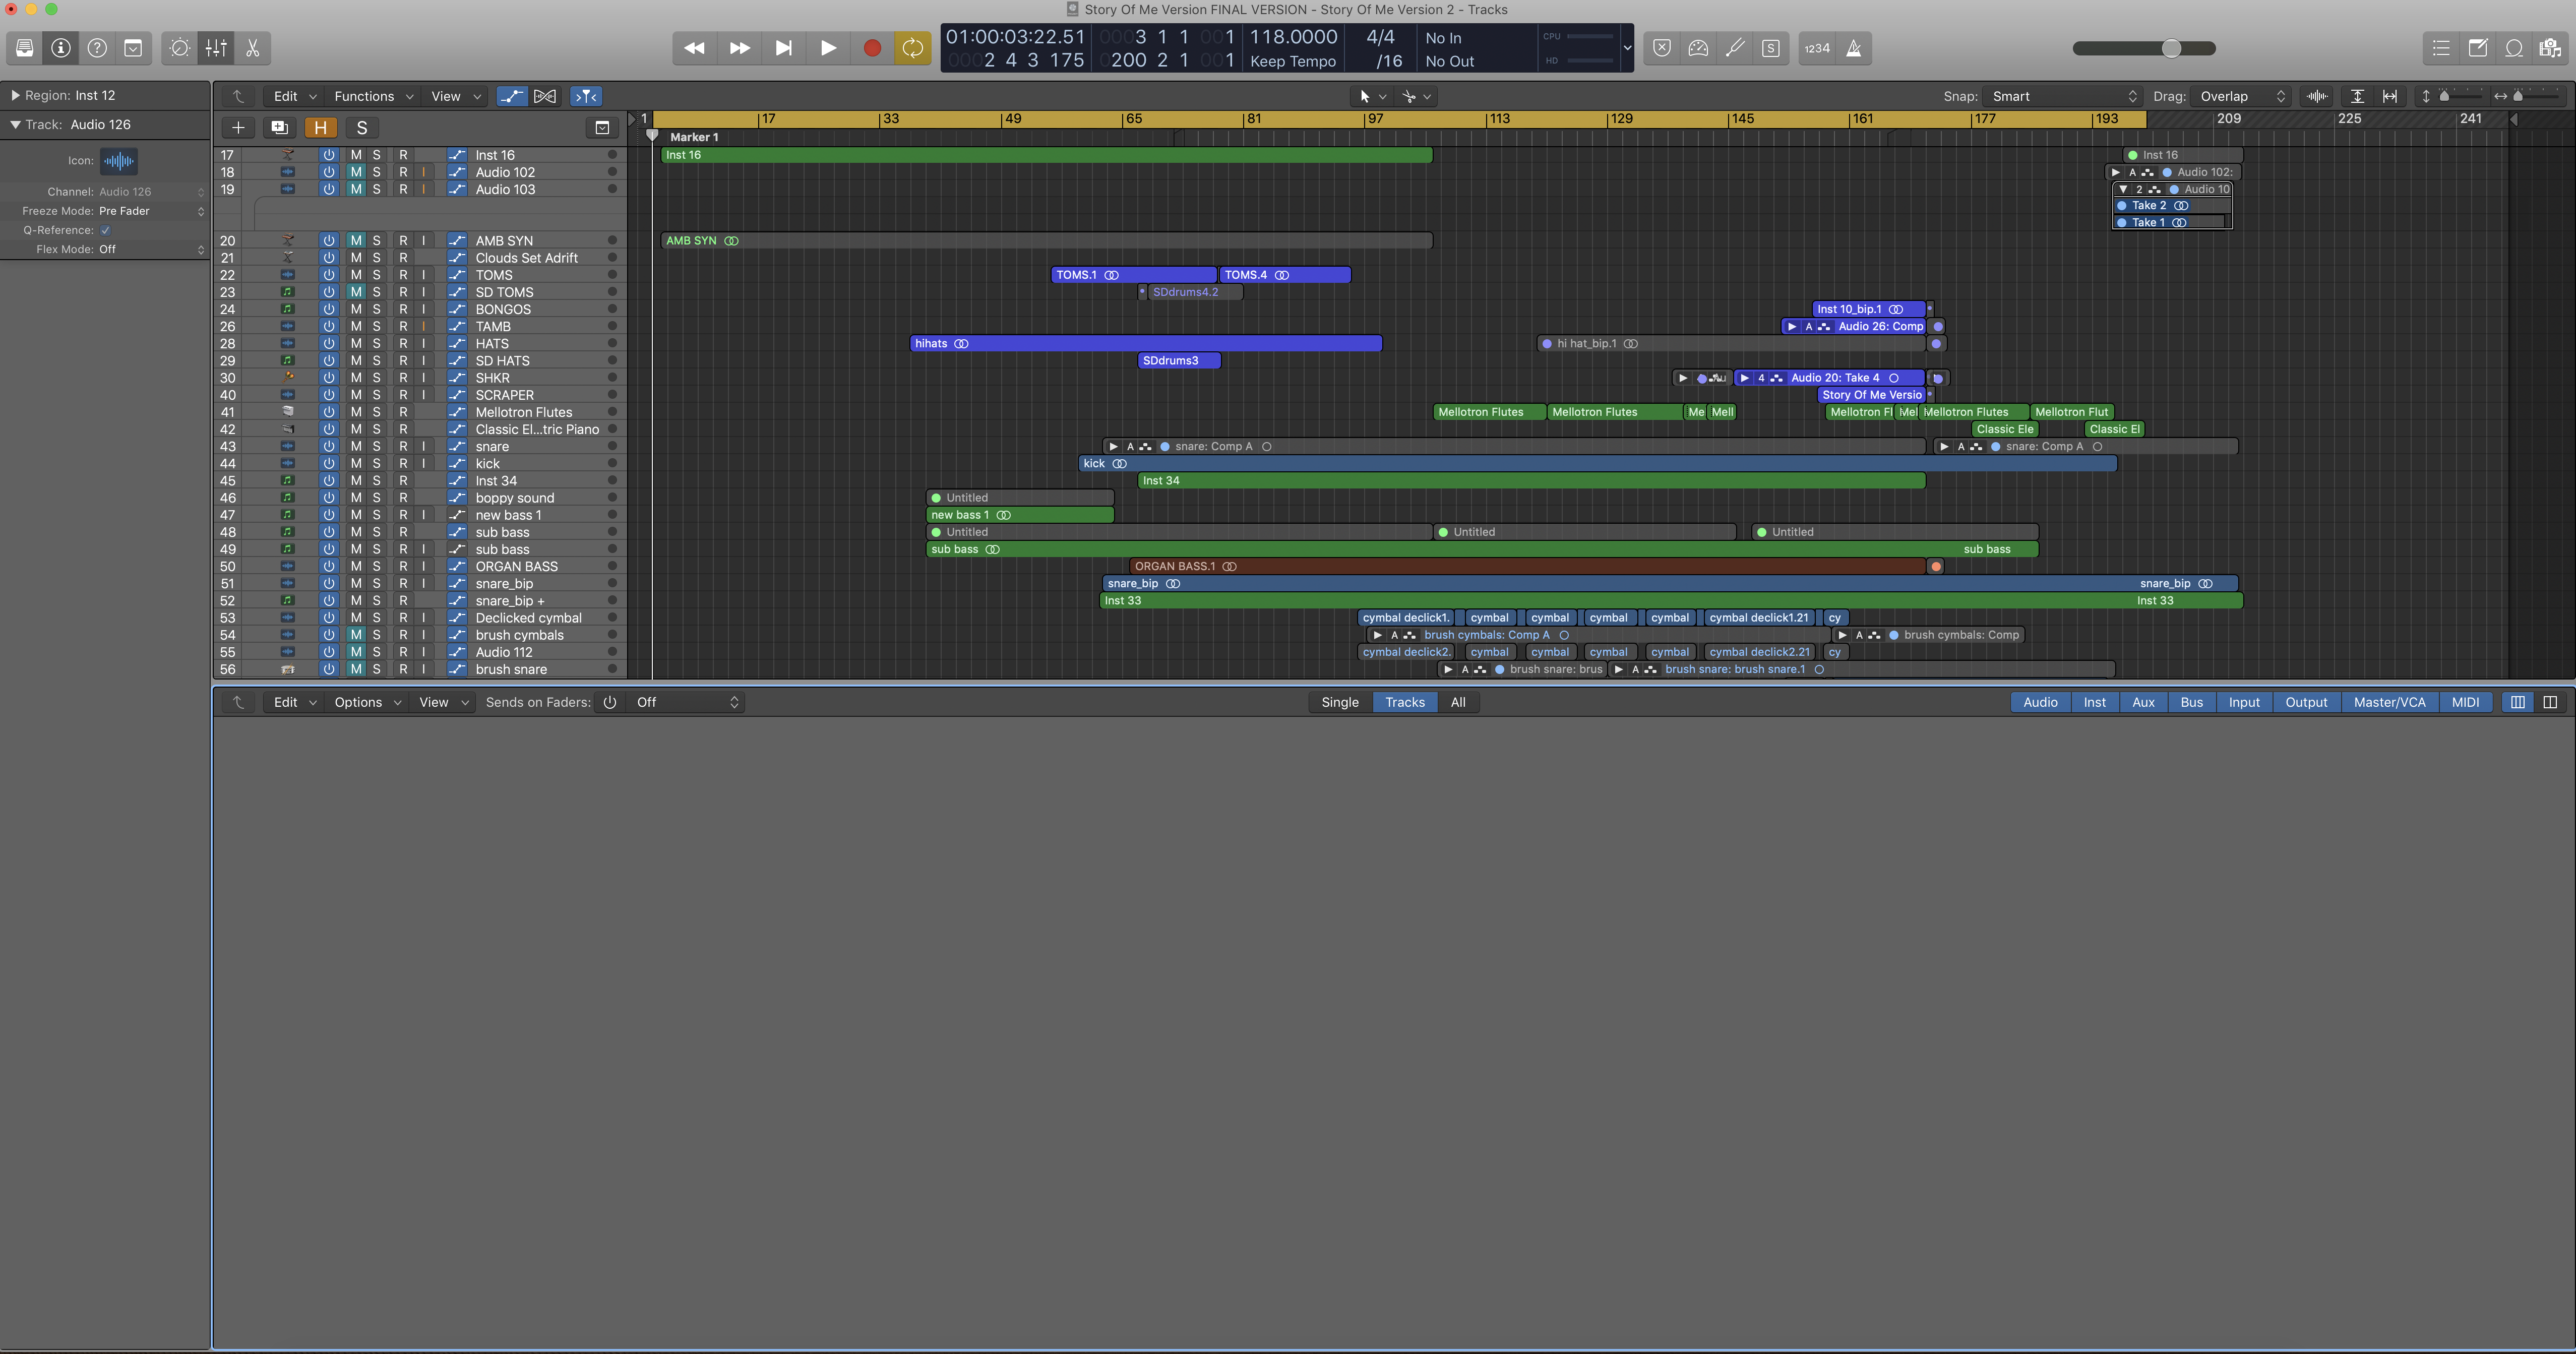2576x1354 pixels.
Task: Open the Scissors editor tool
Action: [x=253, y=48]
